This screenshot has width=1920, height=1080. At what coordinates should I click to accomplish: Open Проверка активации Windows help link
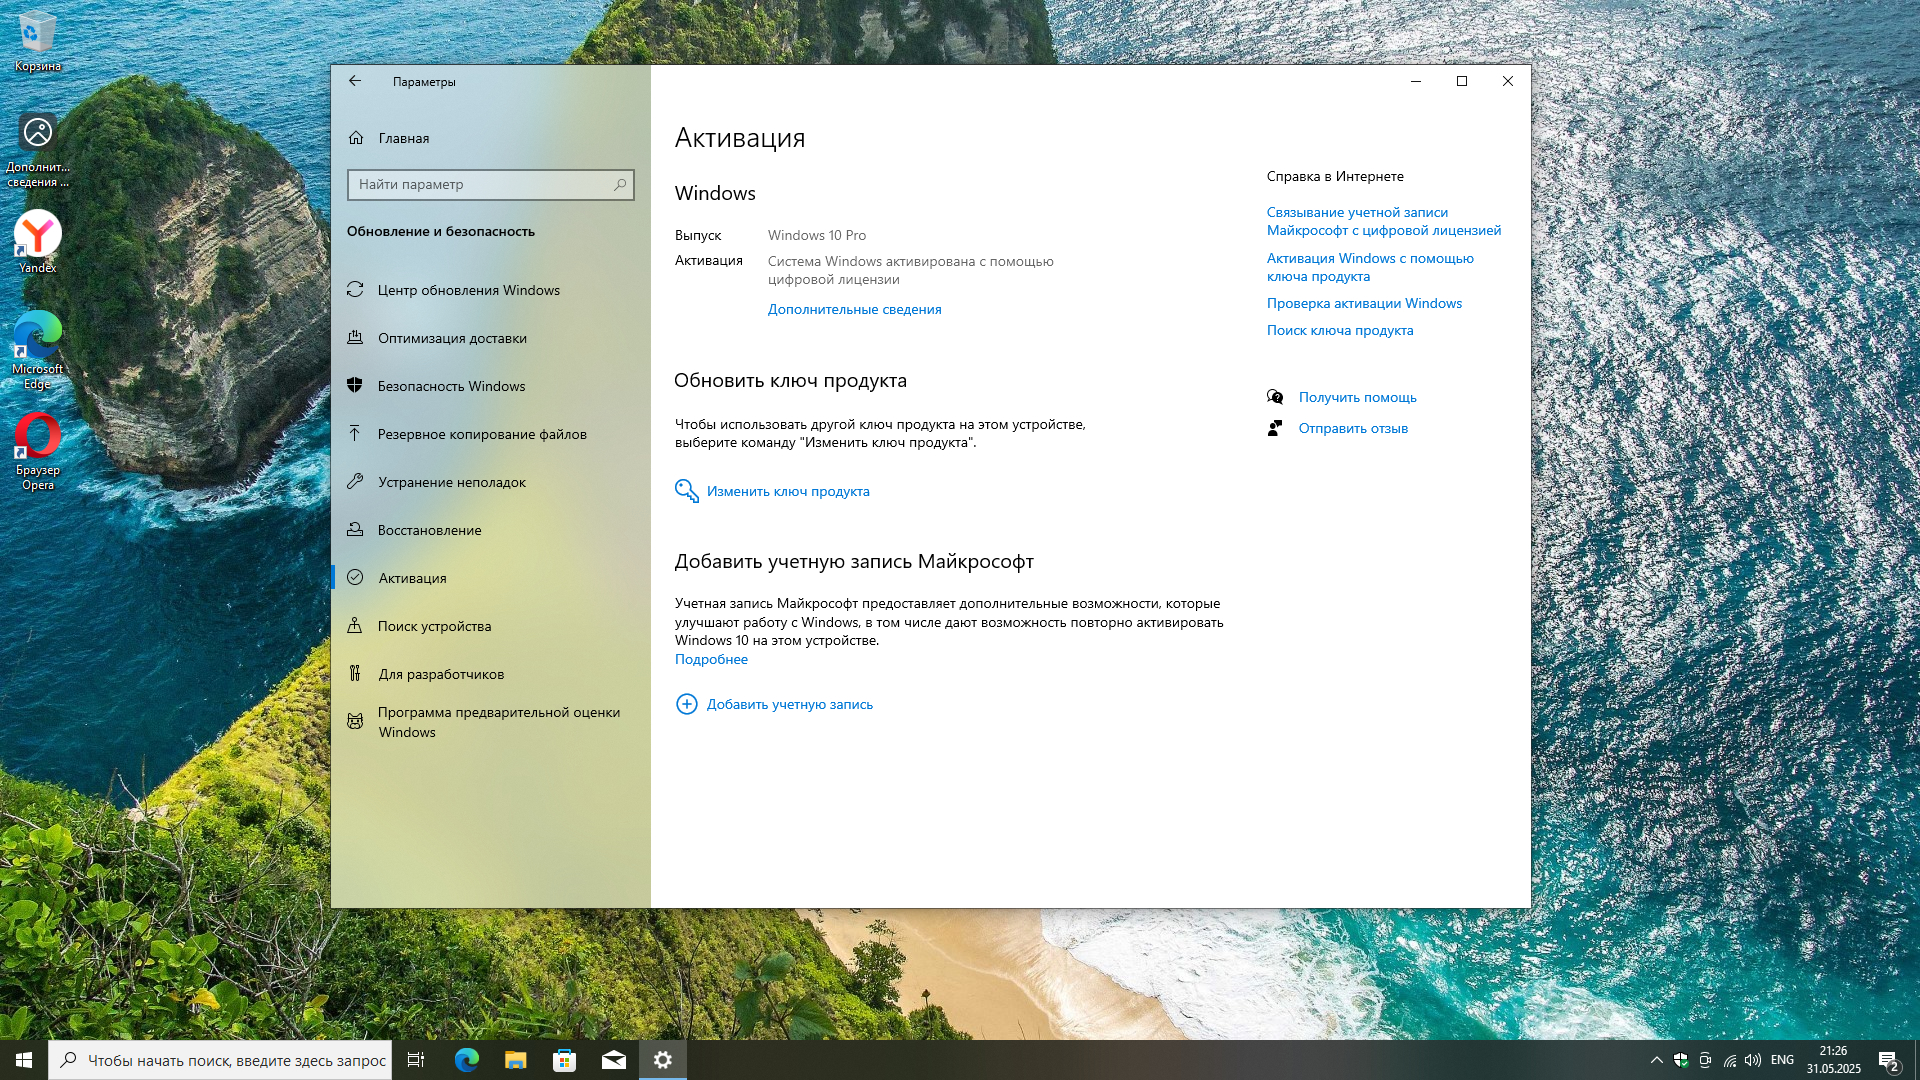pyautogui.click(x=1364, y=303)
